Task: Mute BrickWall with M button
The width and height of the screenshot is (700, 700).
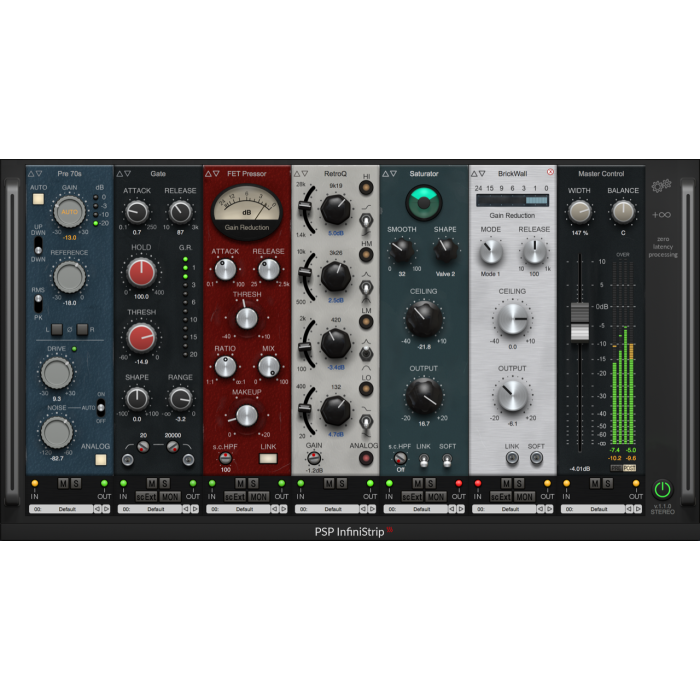Action: 506,483
